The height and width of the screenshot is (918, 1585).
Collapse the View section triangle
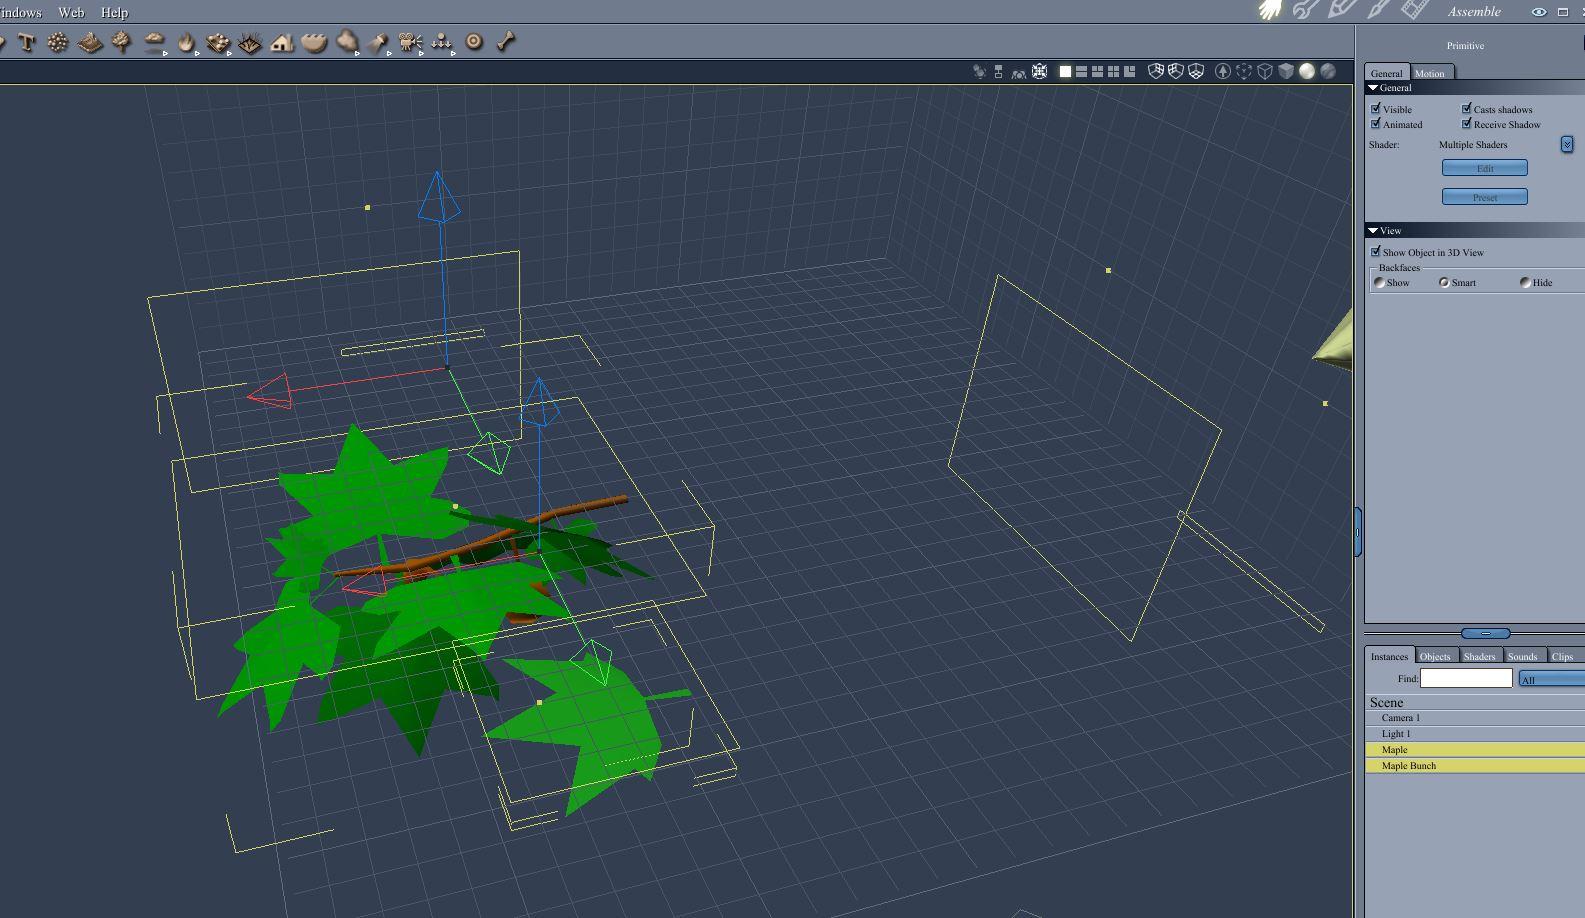pos(1373,231)
